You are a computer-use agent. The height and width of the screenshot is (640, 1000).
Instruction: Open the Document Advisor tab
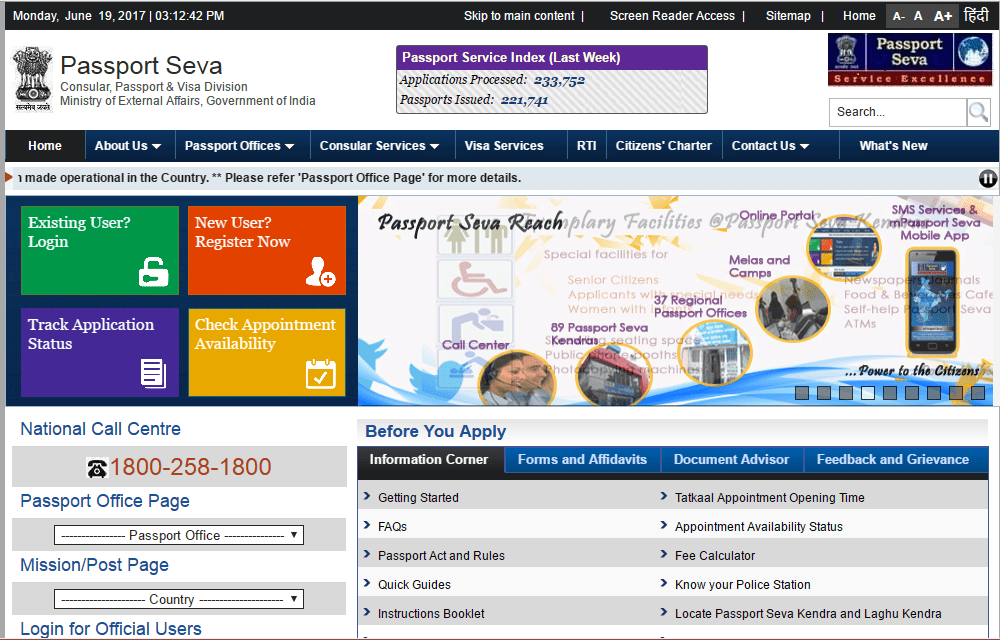click(732, 459)
